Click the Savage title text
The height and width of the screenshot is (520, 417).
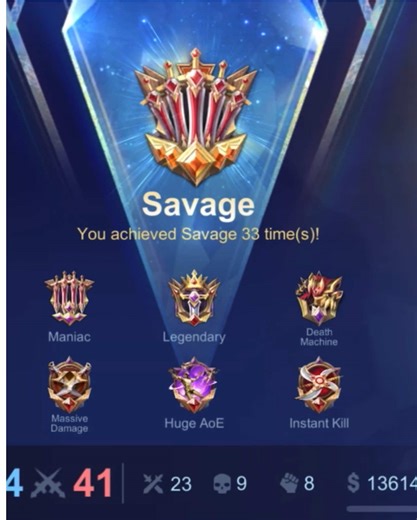coord(198,205)
